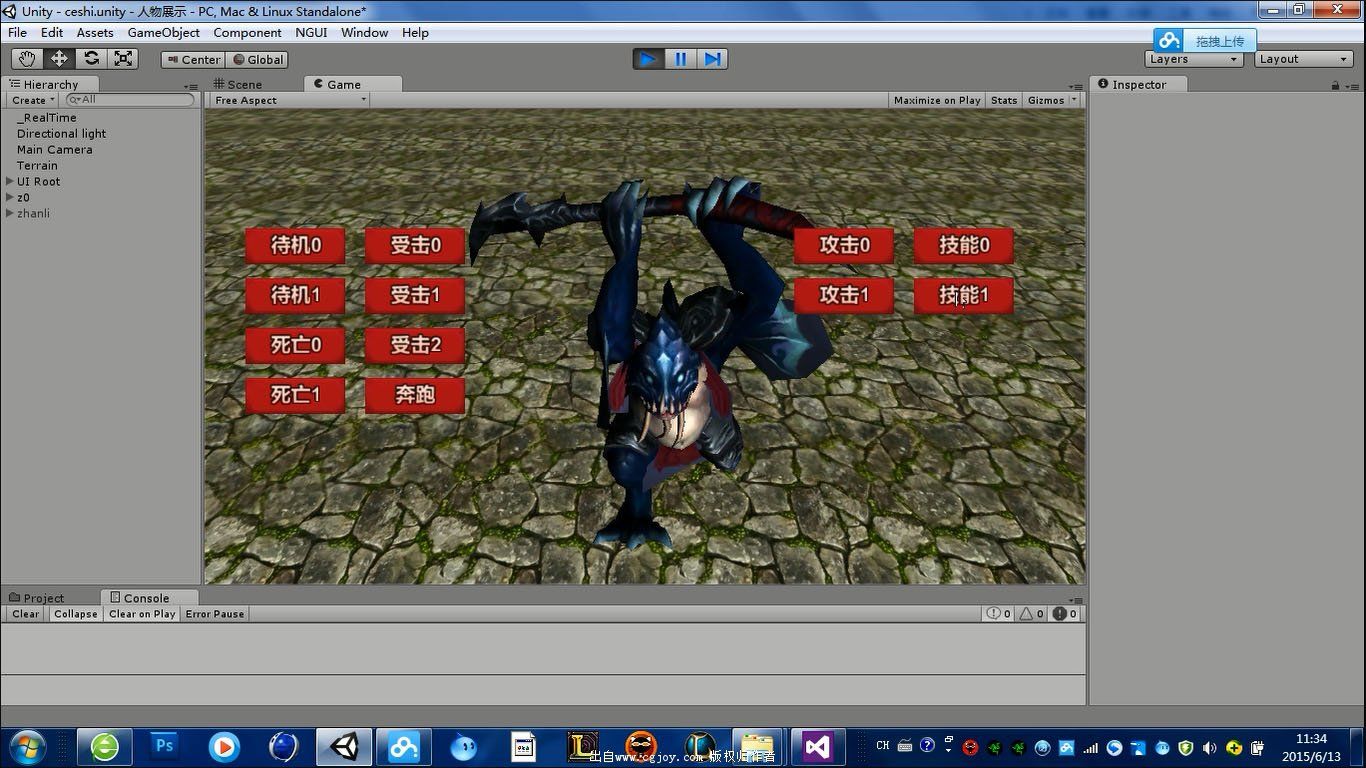Click the 技能1 button in game
1366x768 pixels.
click(x=964, y=295)
